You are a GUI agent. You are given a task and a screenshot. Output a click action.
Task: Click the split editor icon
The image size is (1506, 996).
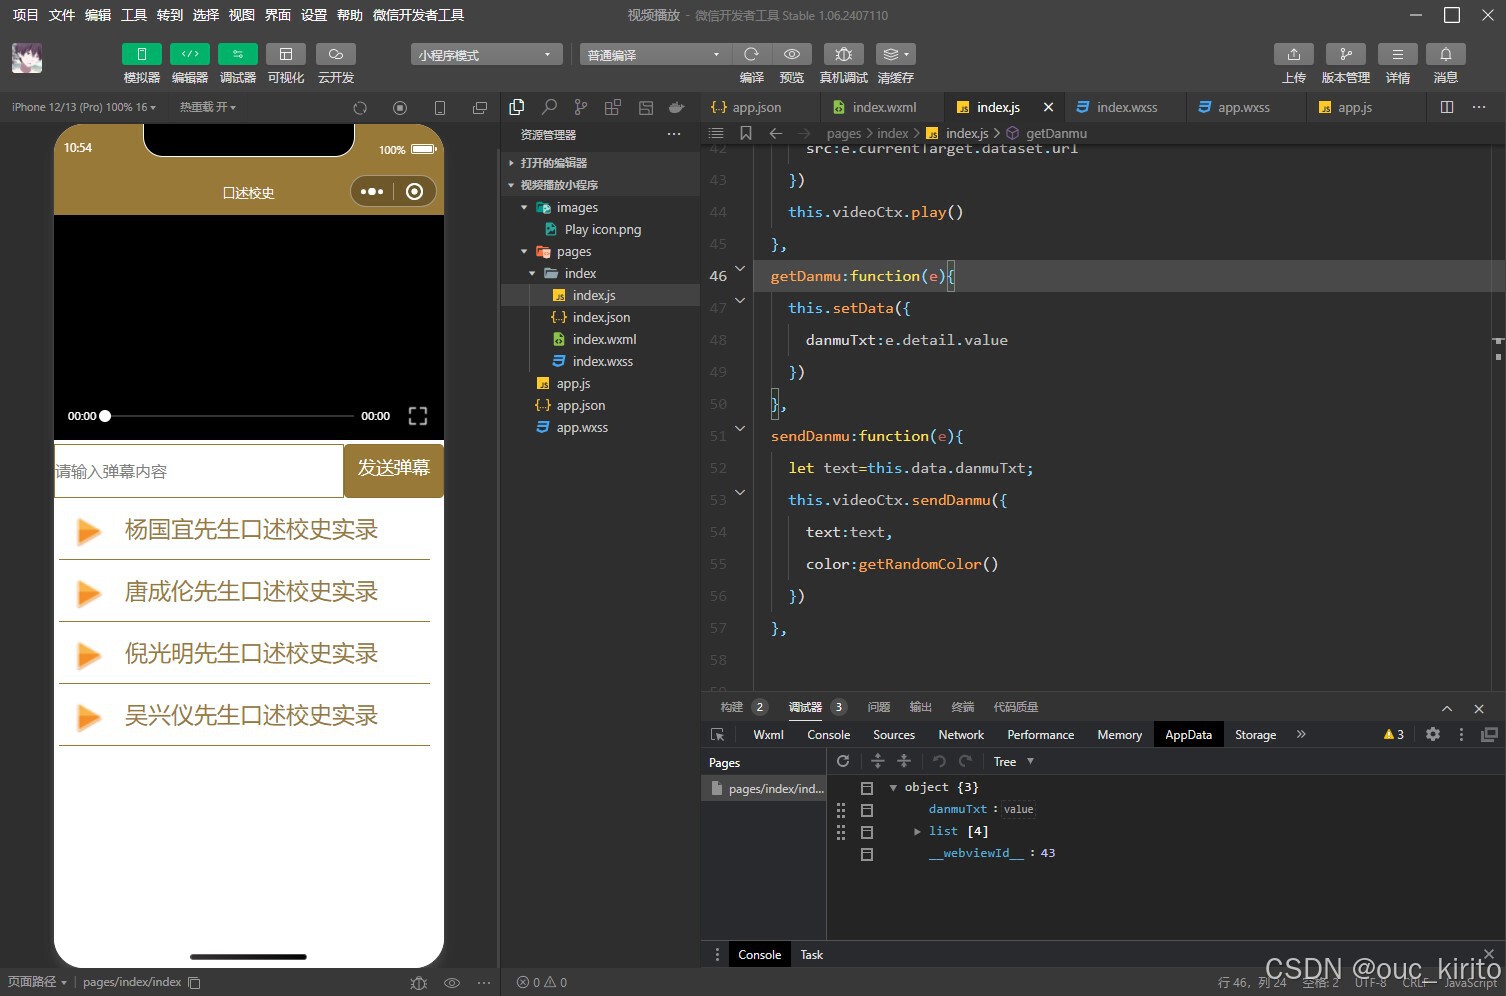(x=1447, y=107)
